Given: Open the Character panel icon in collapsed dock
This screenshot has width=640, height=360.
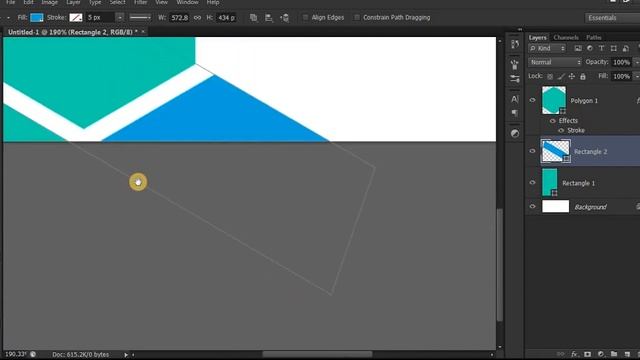Looking at the screenshot, I should pyautogui.click(x=515, y=99).
